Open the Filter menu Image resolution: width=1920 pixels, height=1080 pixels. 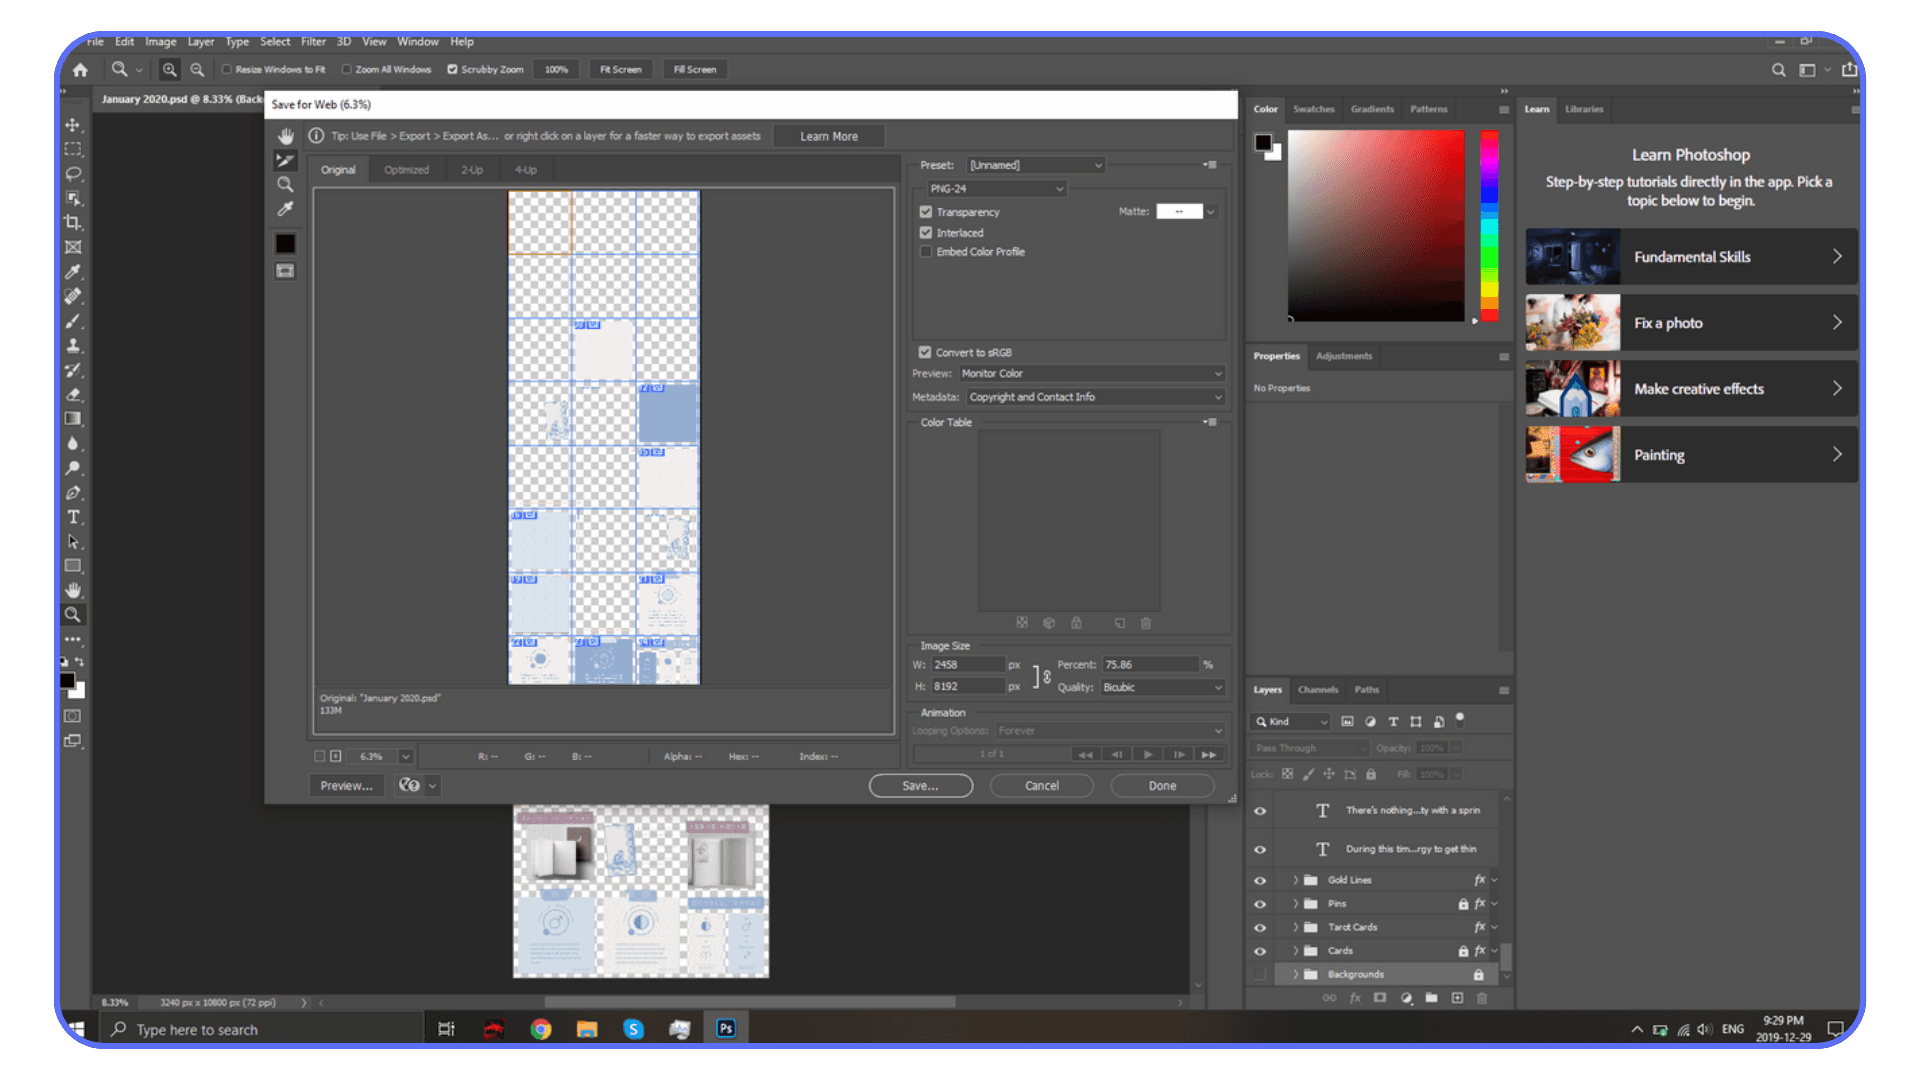click(x=313, y=42)
